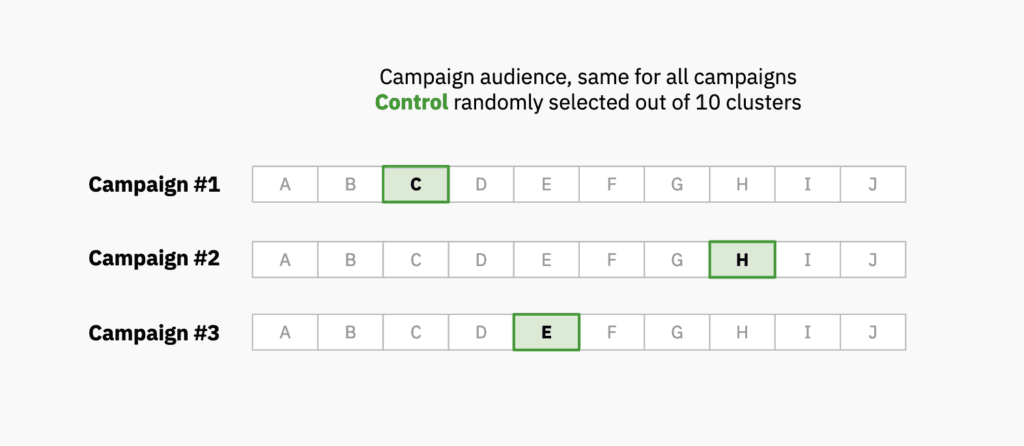Click the Campaign #1 label

[x=154, y=185]
